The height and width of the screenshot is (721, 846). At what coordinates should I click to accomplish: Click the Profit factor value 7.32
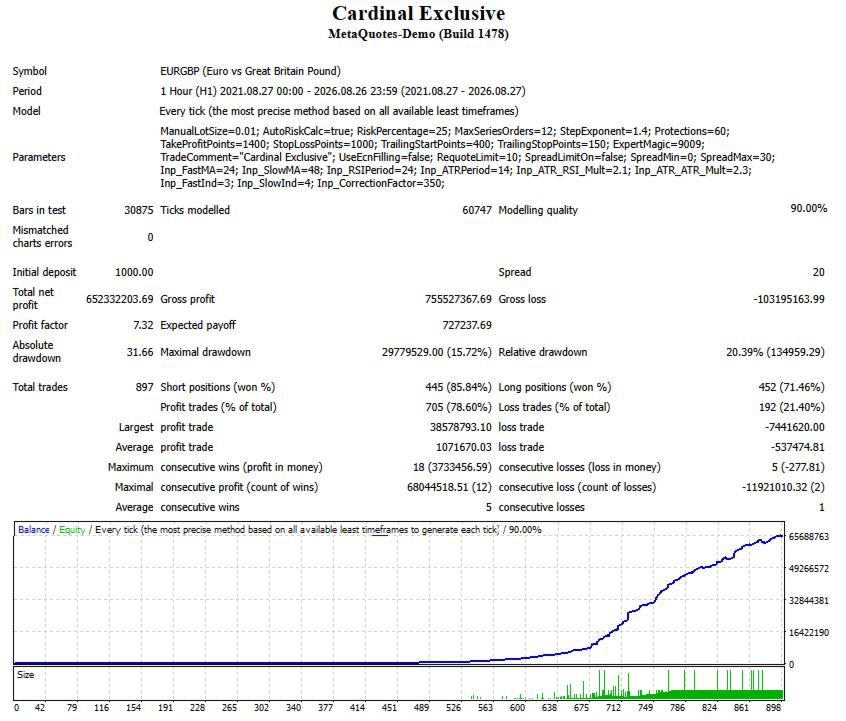[144, 325]
